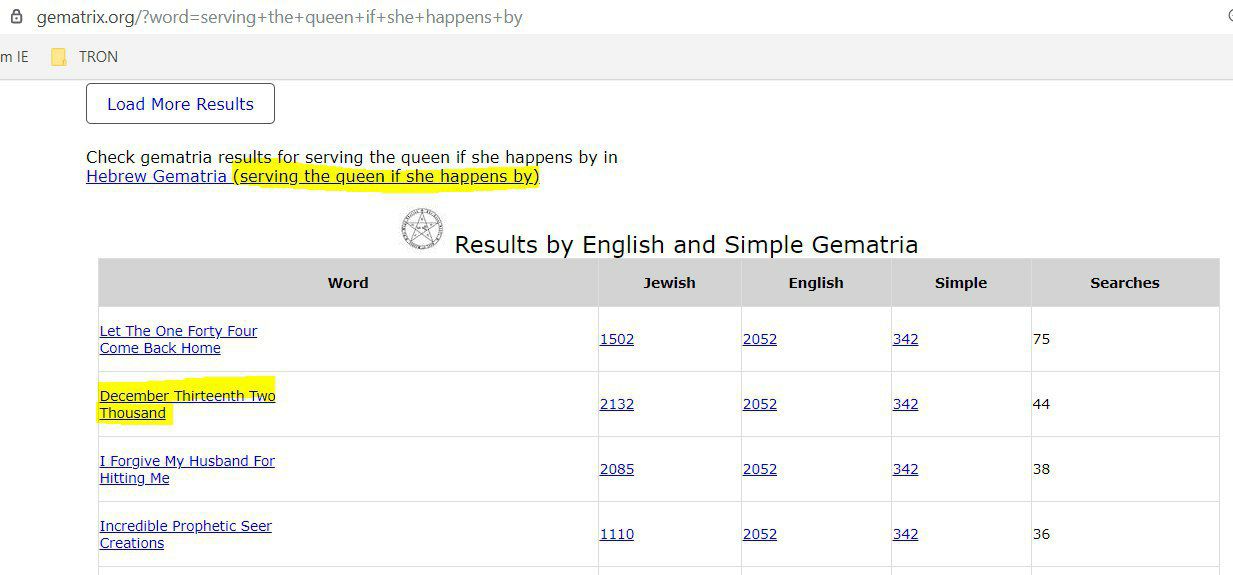Click Jewish value 1110

617,534
